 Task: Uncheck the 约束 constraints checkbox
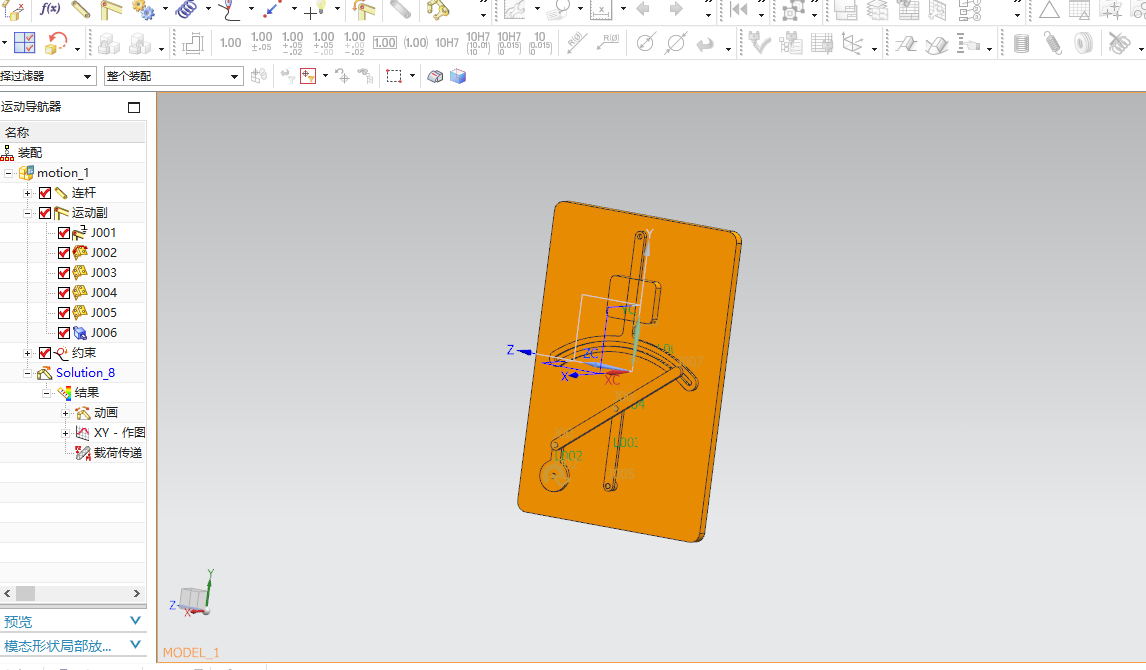[44, 353]
